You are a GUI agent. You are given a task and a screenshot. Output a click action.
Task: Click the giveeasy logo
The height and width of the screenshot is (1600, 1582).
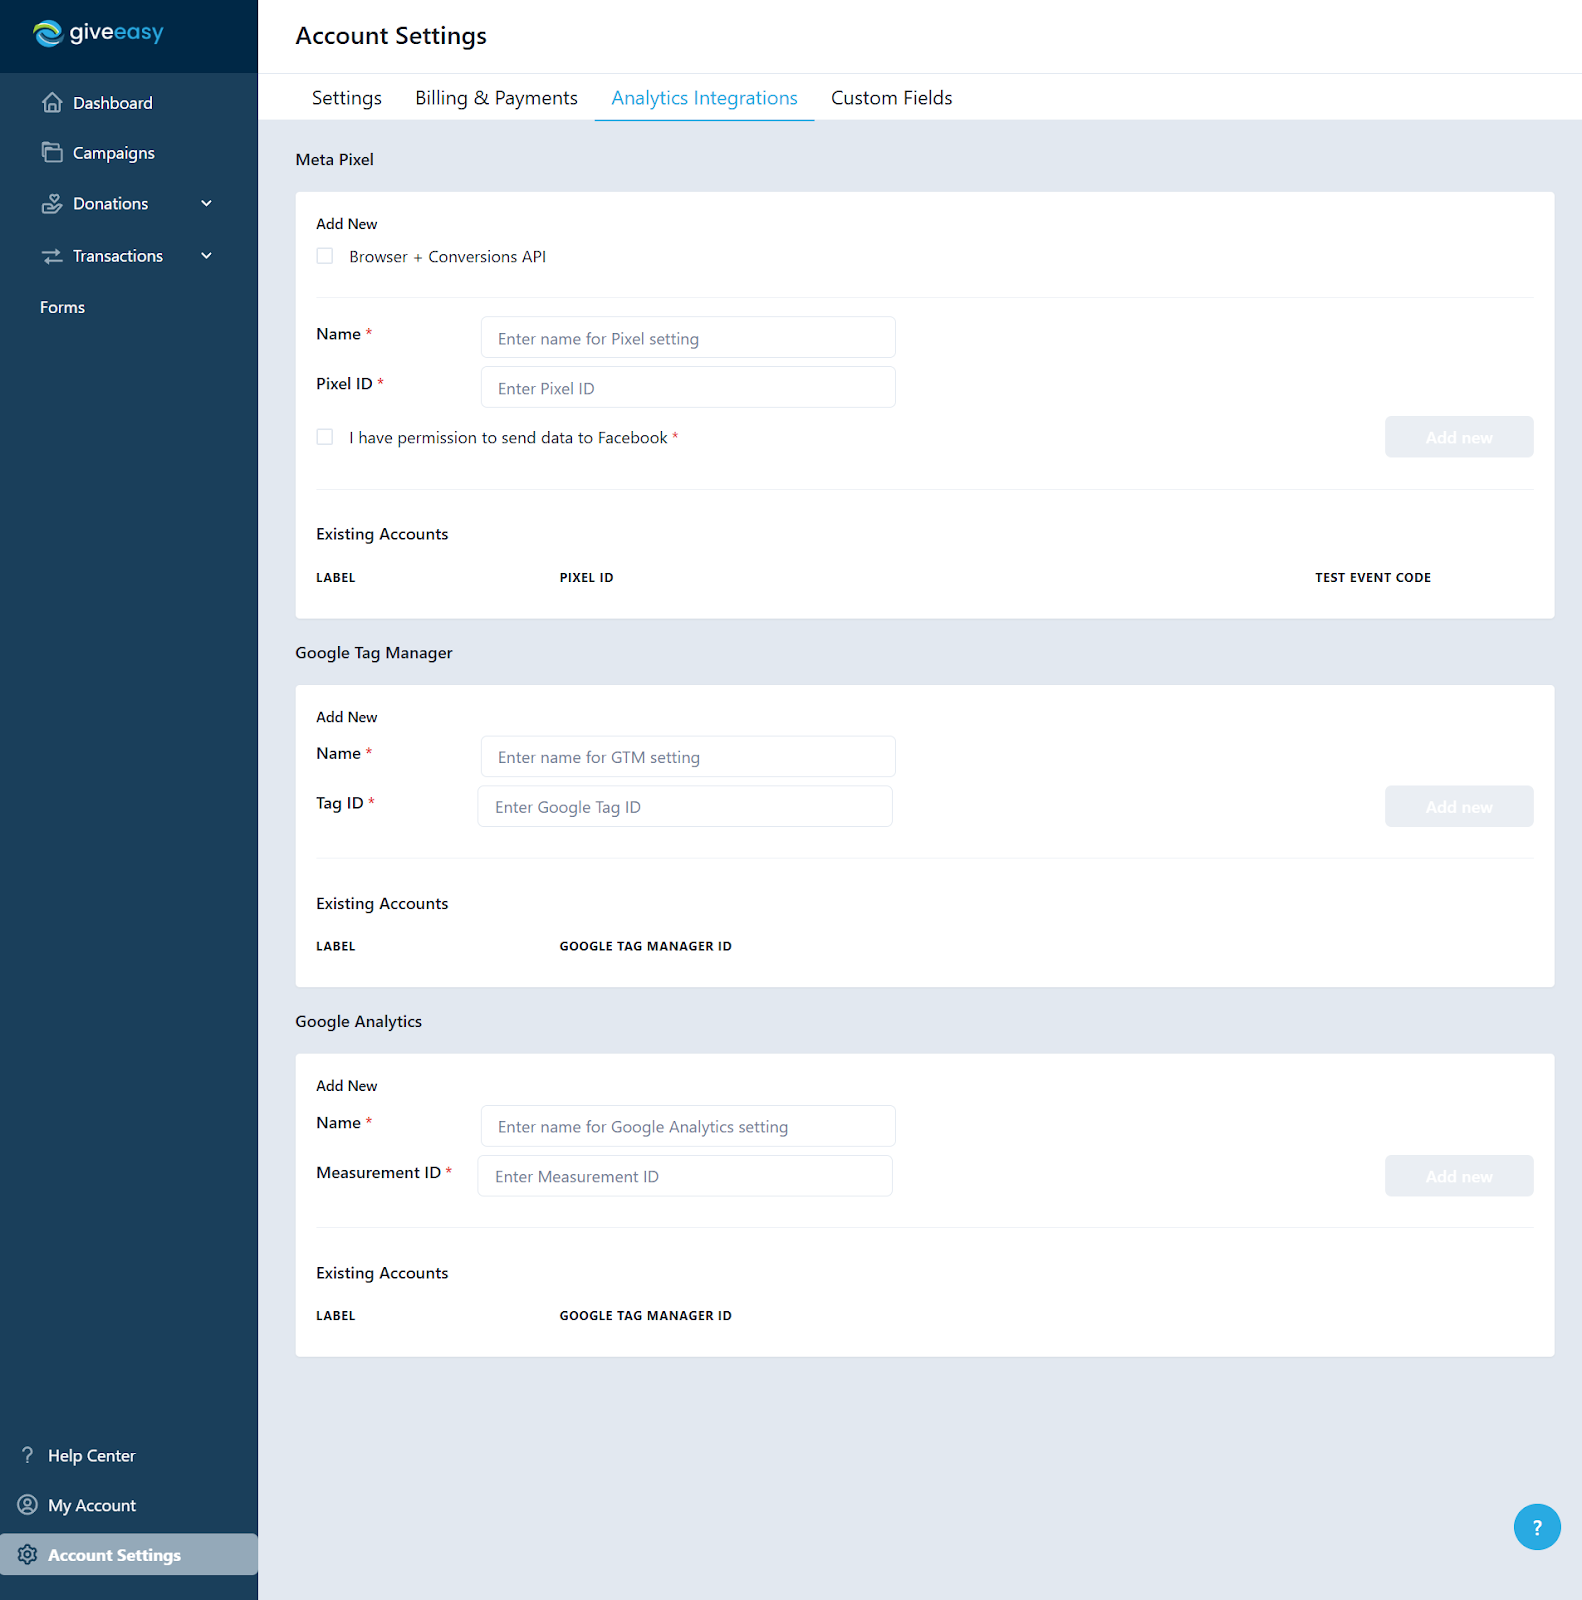(98, 33)
